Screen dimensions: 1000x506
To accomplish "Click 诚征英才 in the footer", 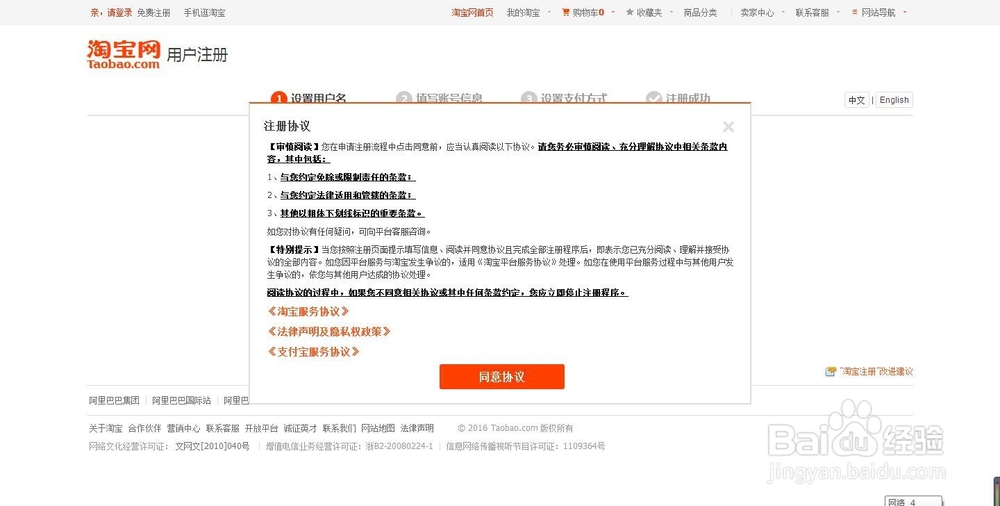I will click(x=300, y=428).
